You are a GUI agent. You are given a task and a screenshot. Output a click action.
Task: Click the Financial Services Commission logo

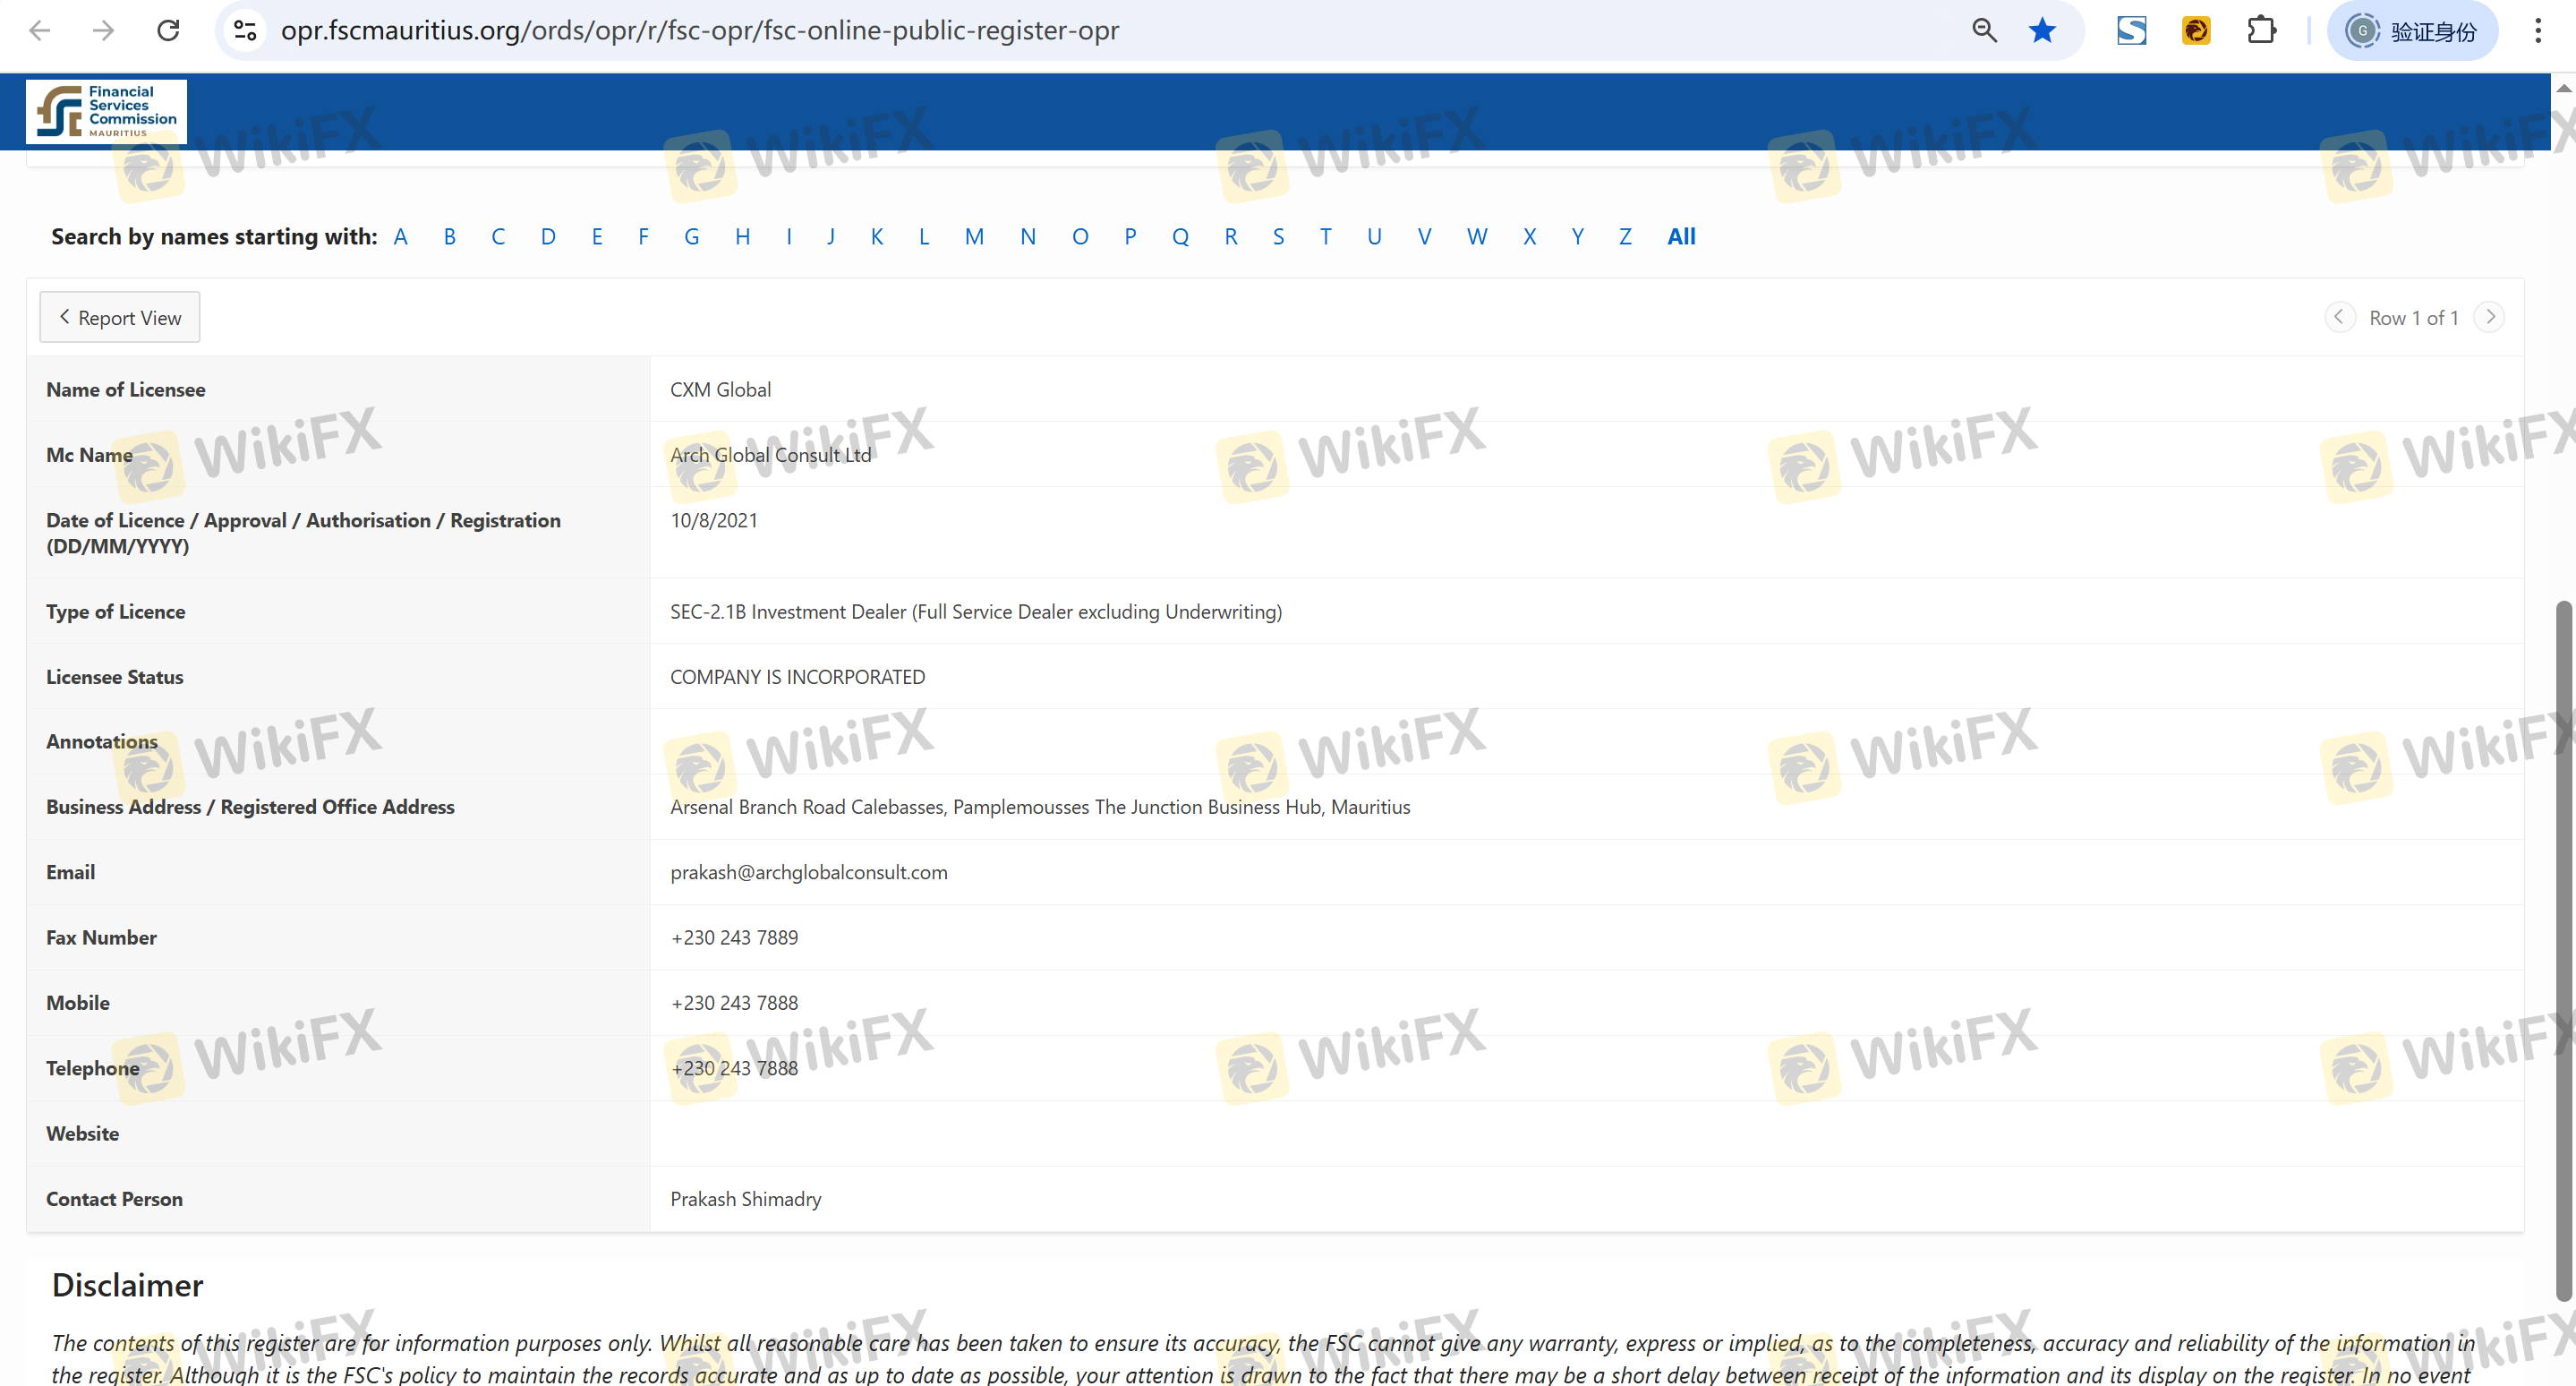[x=106, y=111]
